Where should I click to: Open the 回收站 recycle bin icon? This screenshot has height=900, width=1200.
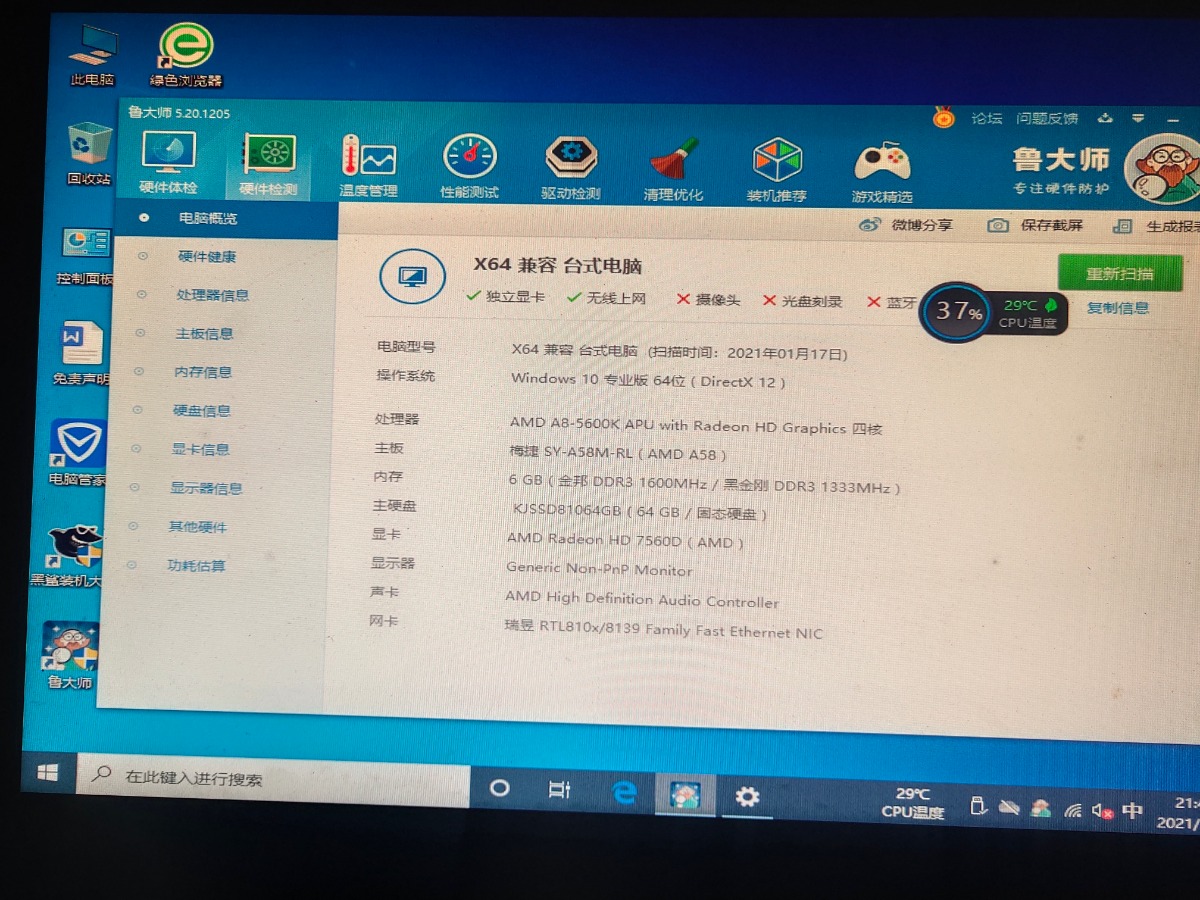pyautogui.click(x=89, y=154)
